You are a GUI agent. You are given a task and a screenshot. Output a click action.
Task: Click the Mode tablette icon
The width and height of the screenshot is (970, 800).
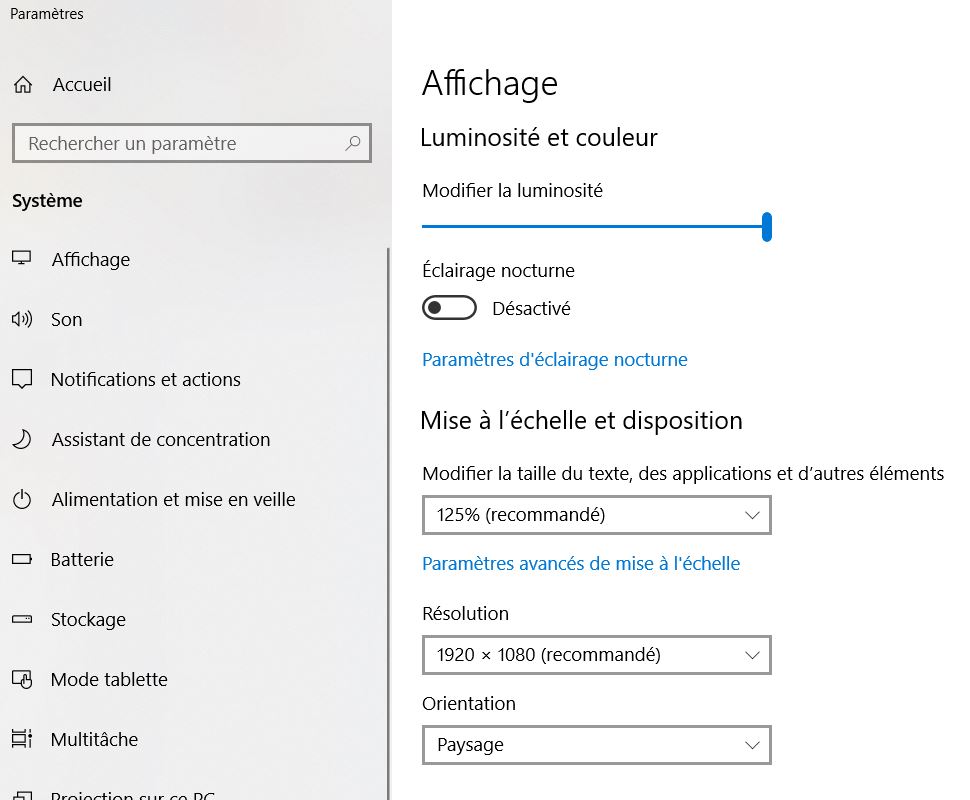21,679
